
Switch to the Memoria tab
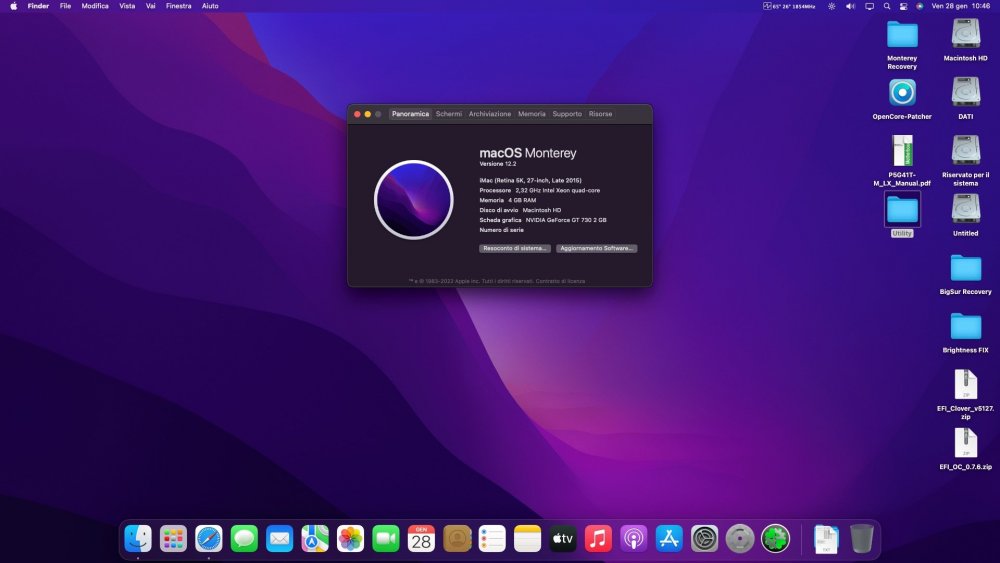532,114
